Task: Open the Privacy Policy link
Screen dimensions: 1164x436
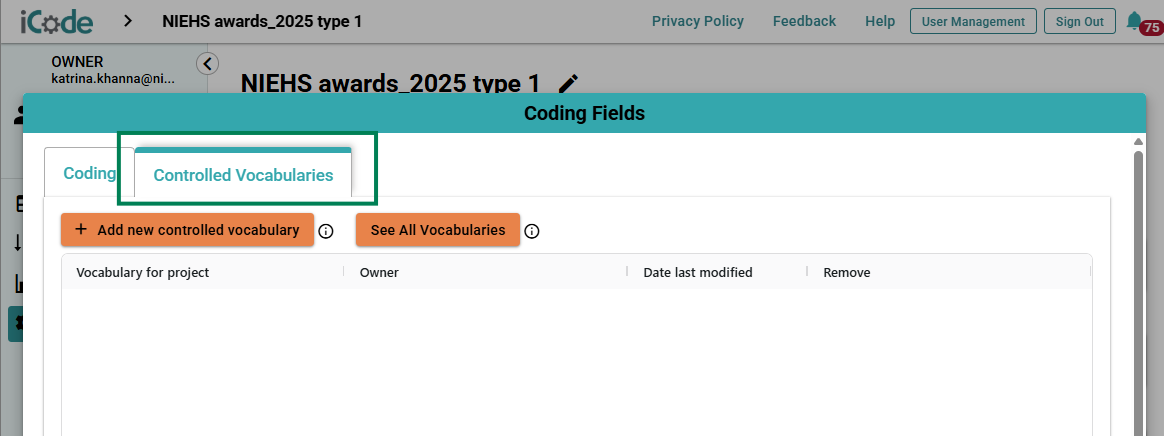Action: 698,21
